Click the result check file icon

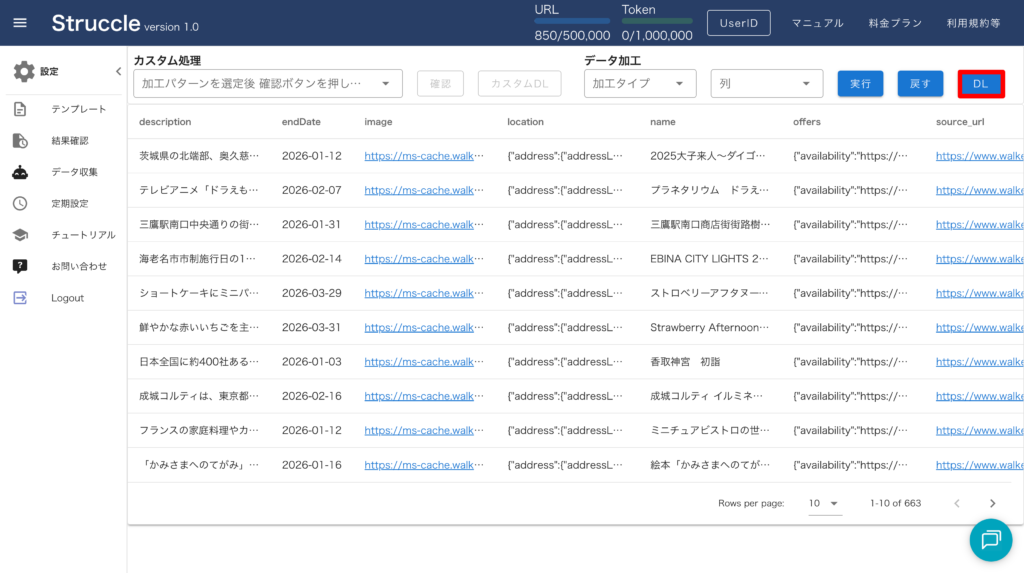point(20,140)
